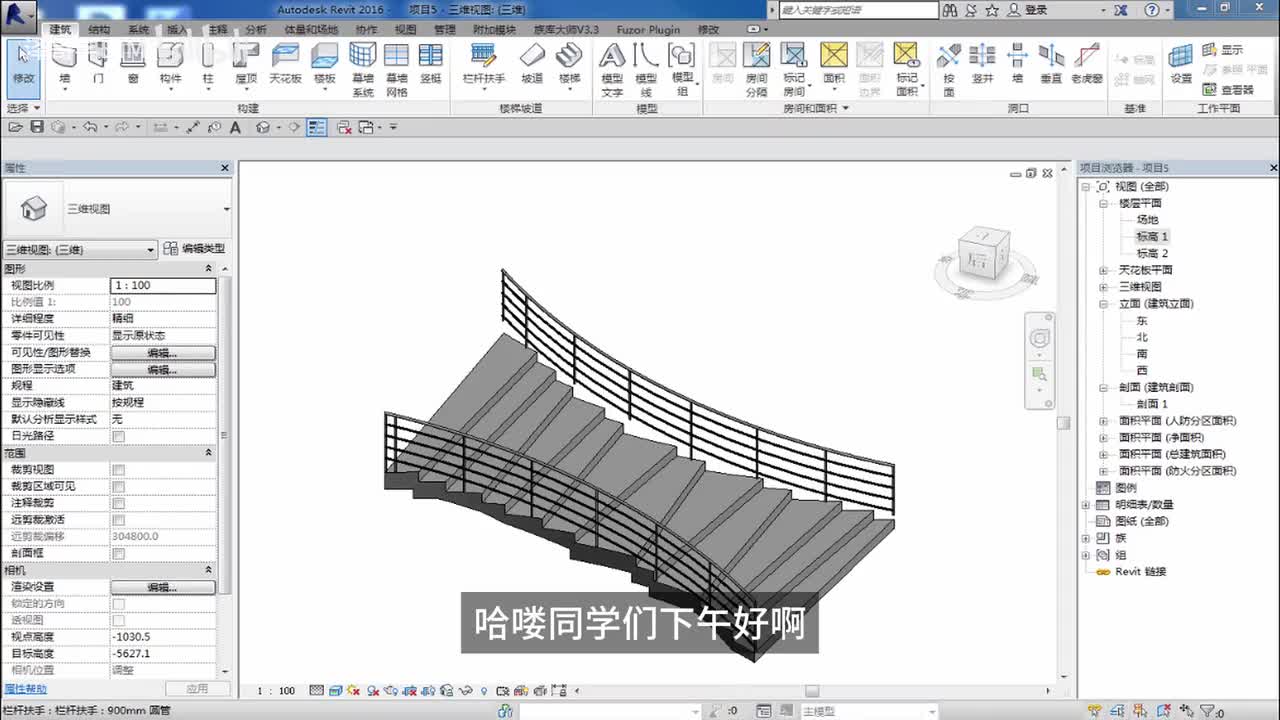This screenshot has width=1280, height=720.
Task: Click the 竖井 (Shaft) opening tool
Action: (x=983, y=64)
